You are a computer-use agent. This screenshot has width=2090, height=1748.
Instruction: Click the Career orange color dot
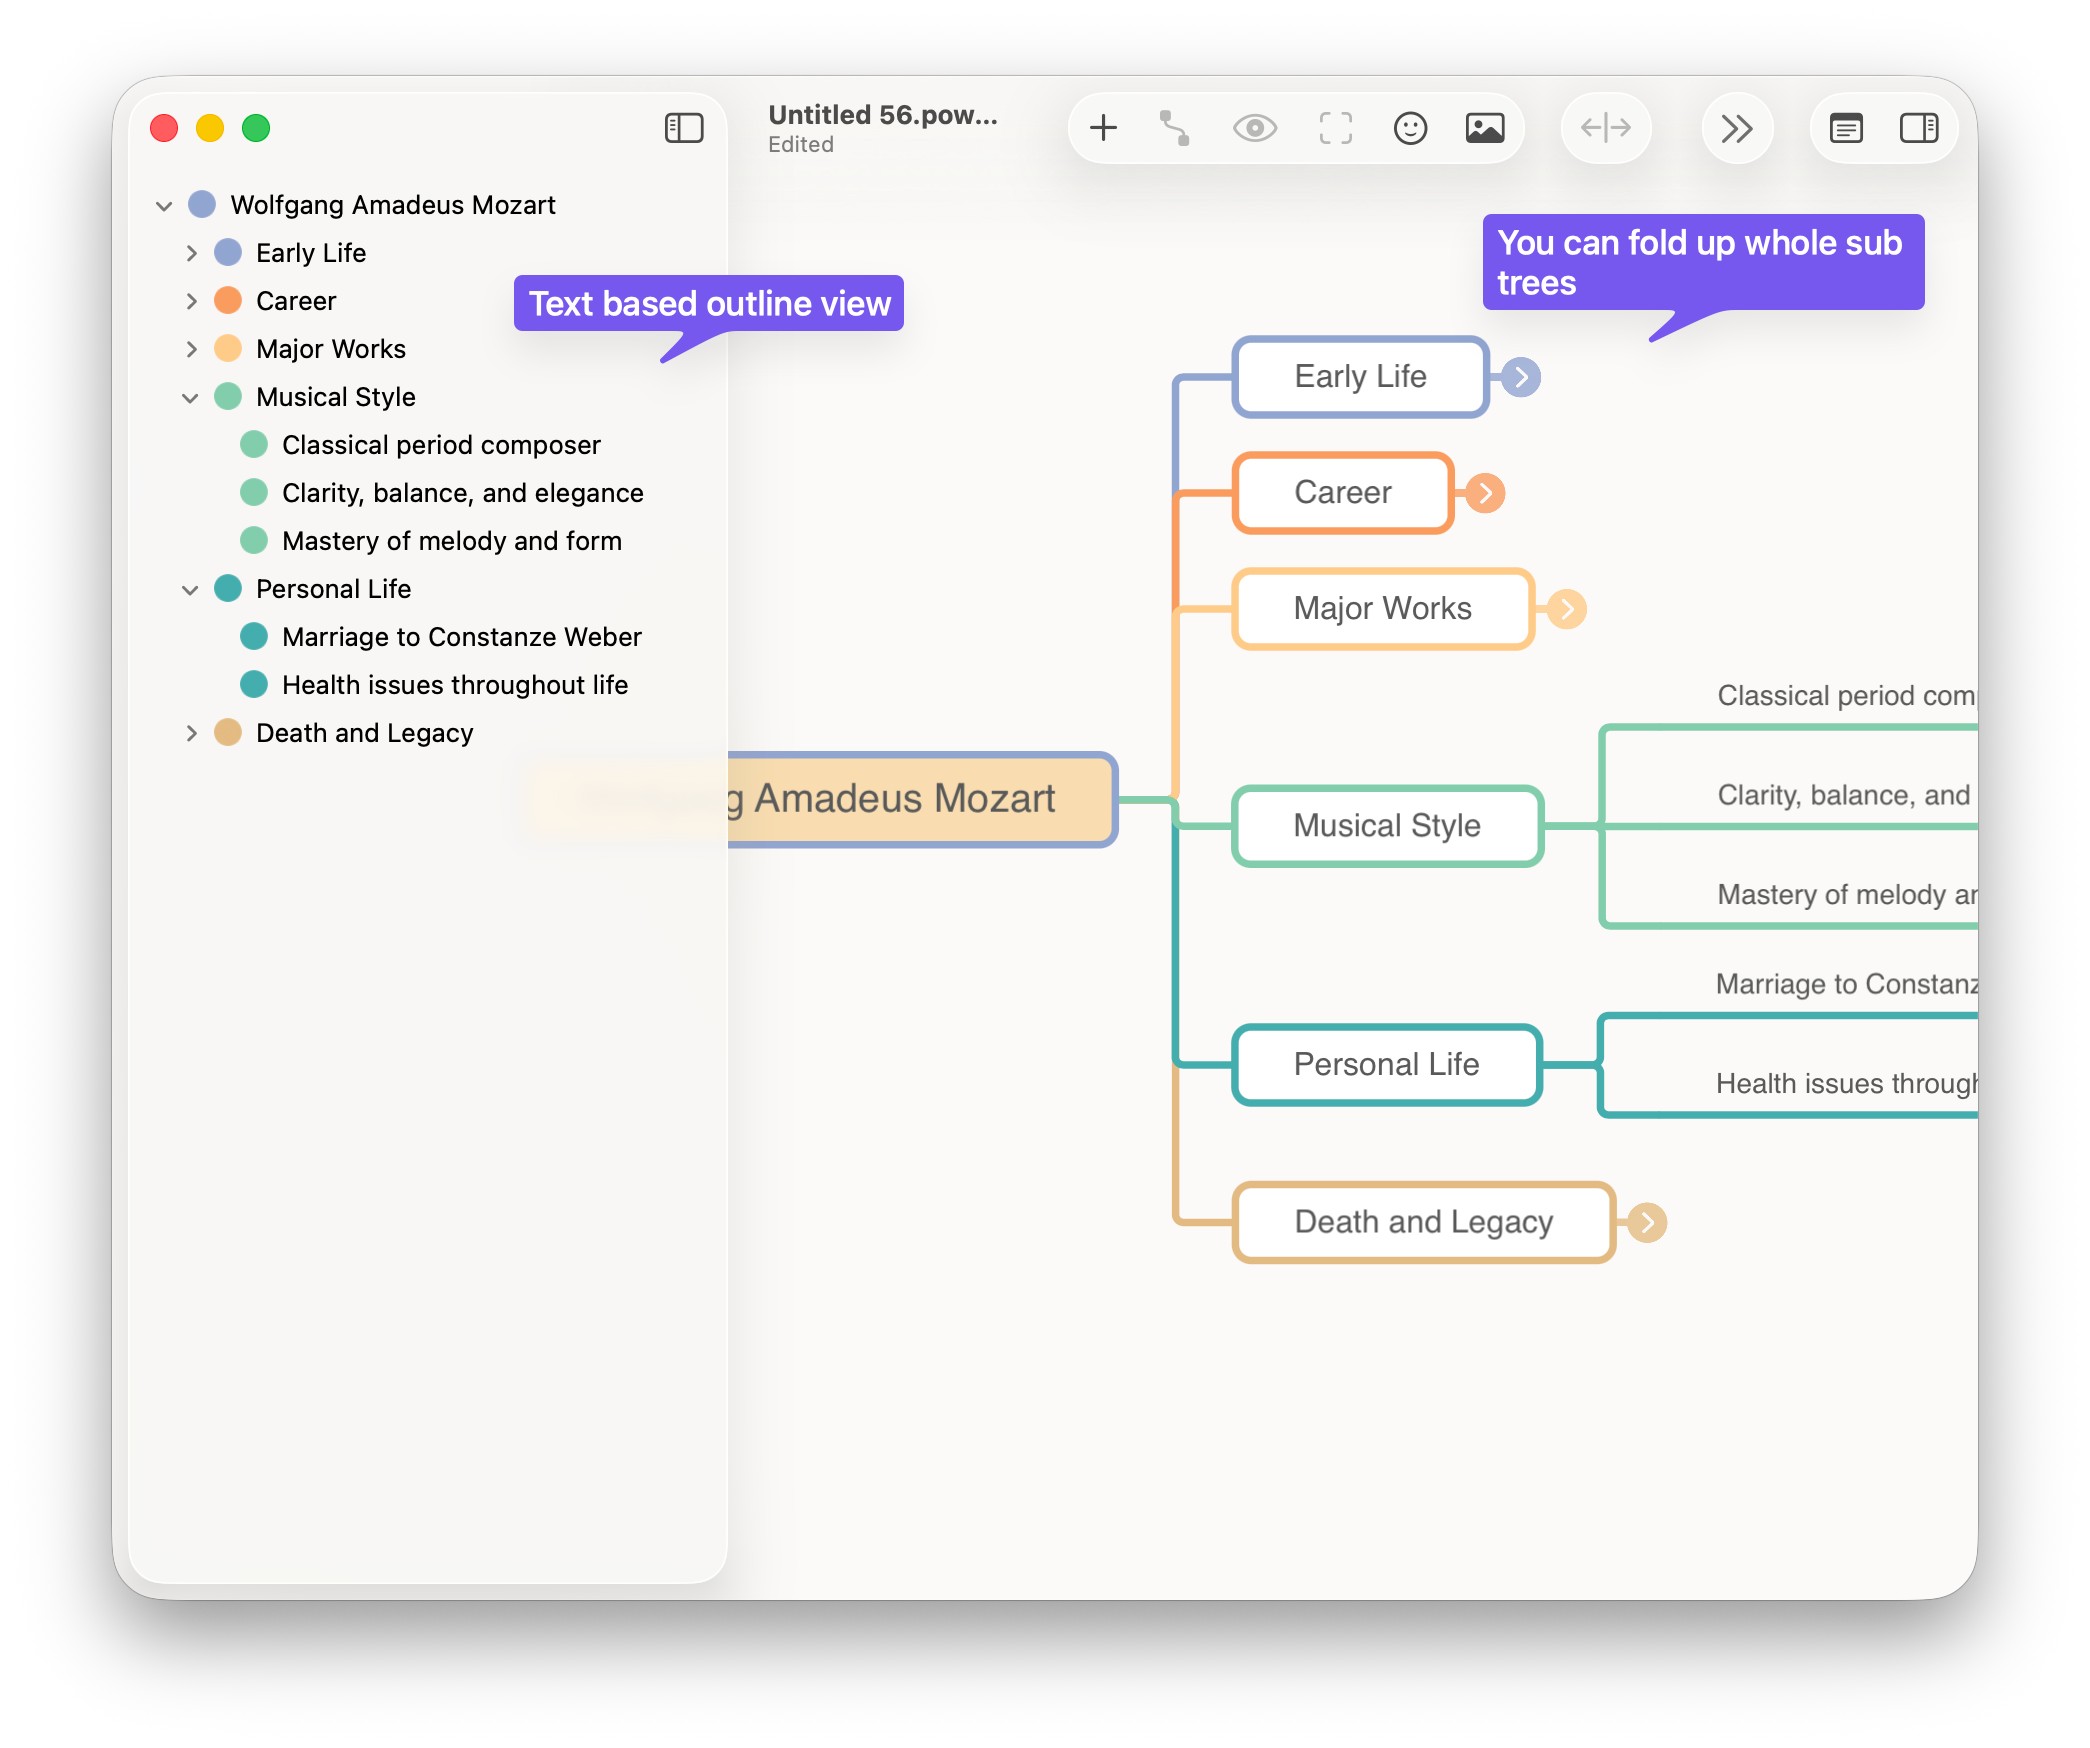tap(228, 301)
